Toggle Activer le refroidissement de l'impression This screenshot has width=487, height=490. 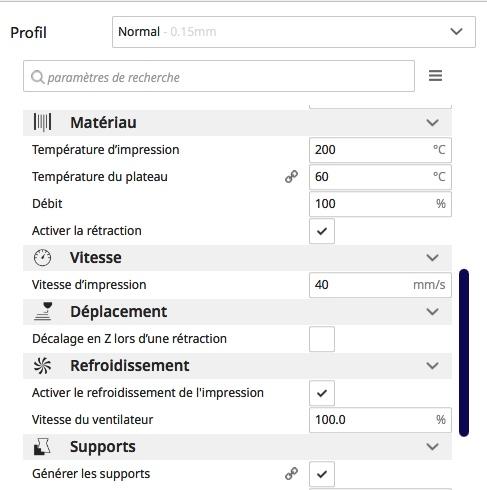322,393
